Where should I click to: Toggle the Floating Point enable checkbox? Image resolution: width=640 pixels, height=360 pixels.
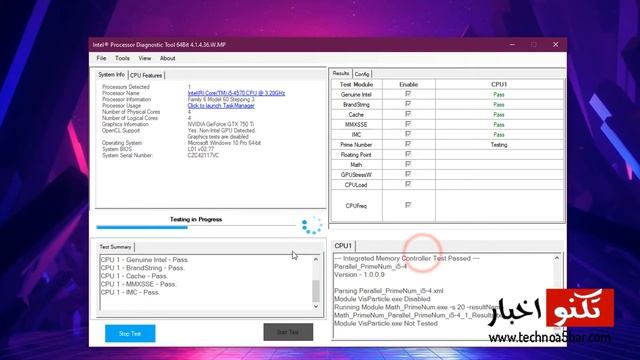coord(408,154)
